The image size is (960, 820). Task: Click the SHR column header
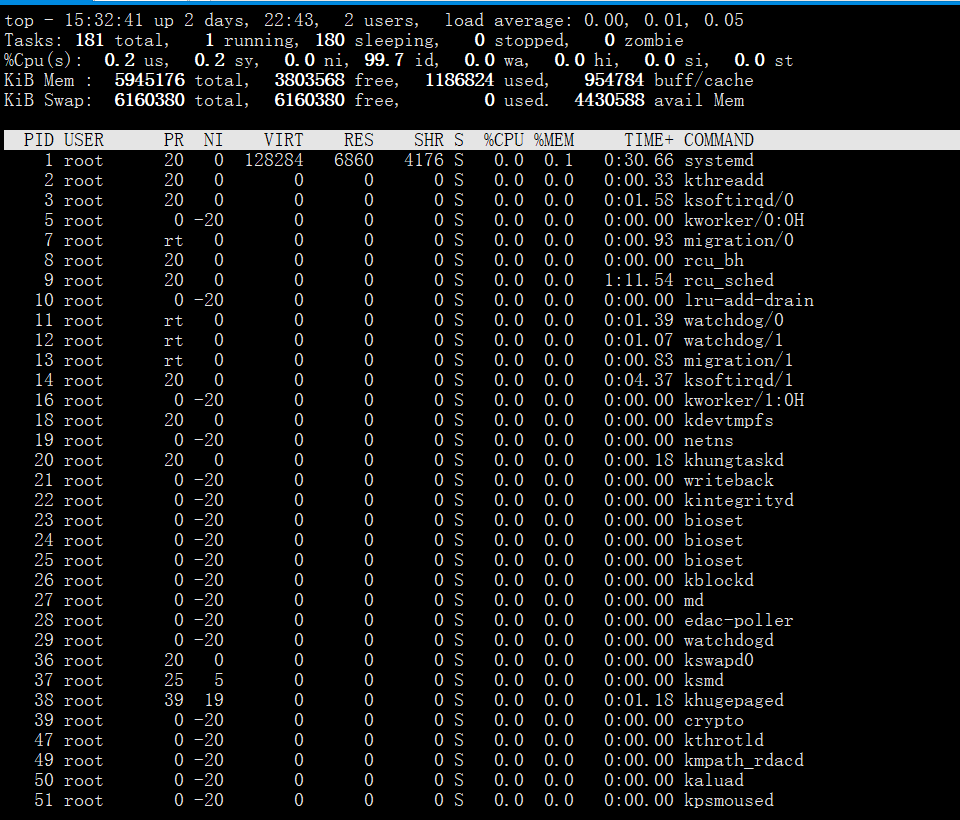point(429,140)
